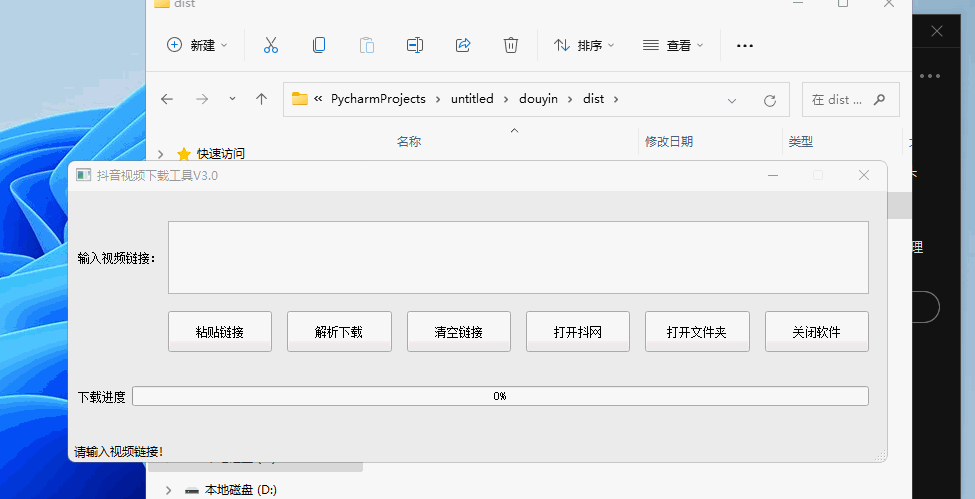Expand address bar history dropdown
The width and height of the screenshot is (975, 499).
coord(732,100)
